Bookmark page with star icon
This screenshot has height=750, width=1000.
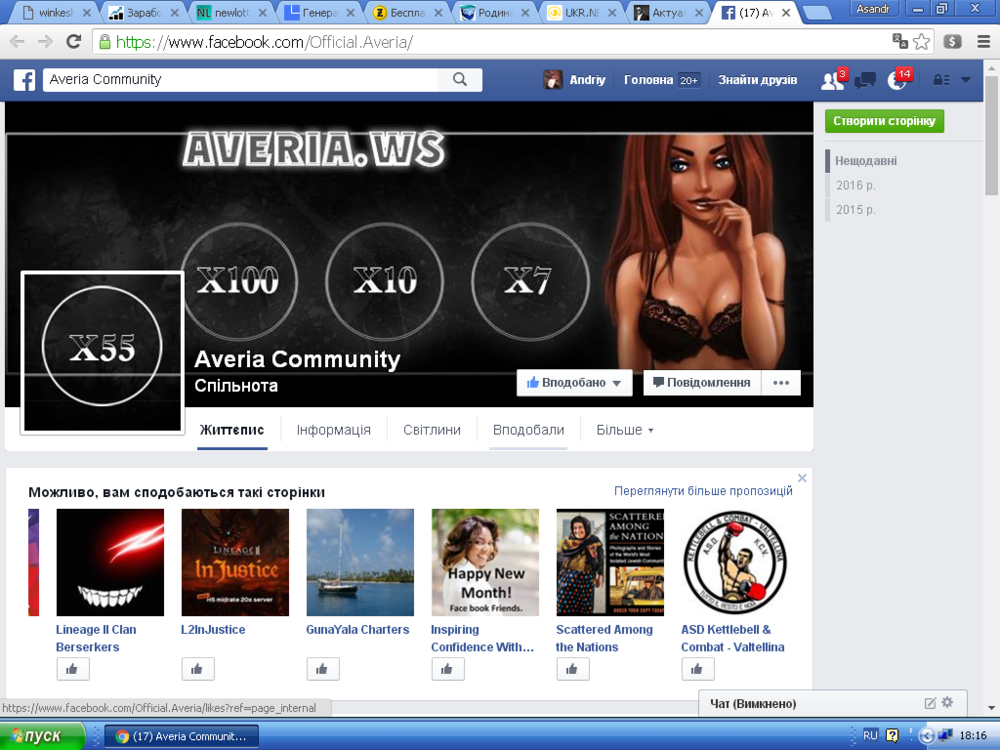[921, 42]
